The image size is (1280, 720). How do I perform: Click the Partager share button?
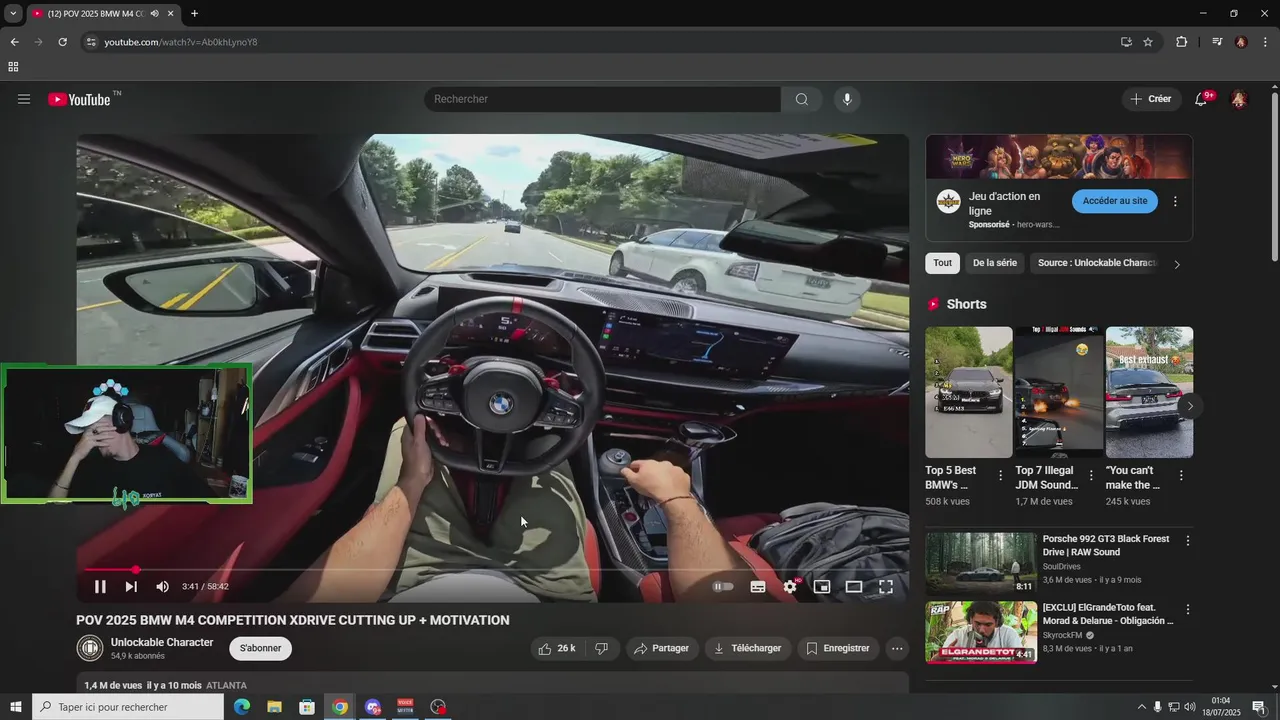click(662, 648)
